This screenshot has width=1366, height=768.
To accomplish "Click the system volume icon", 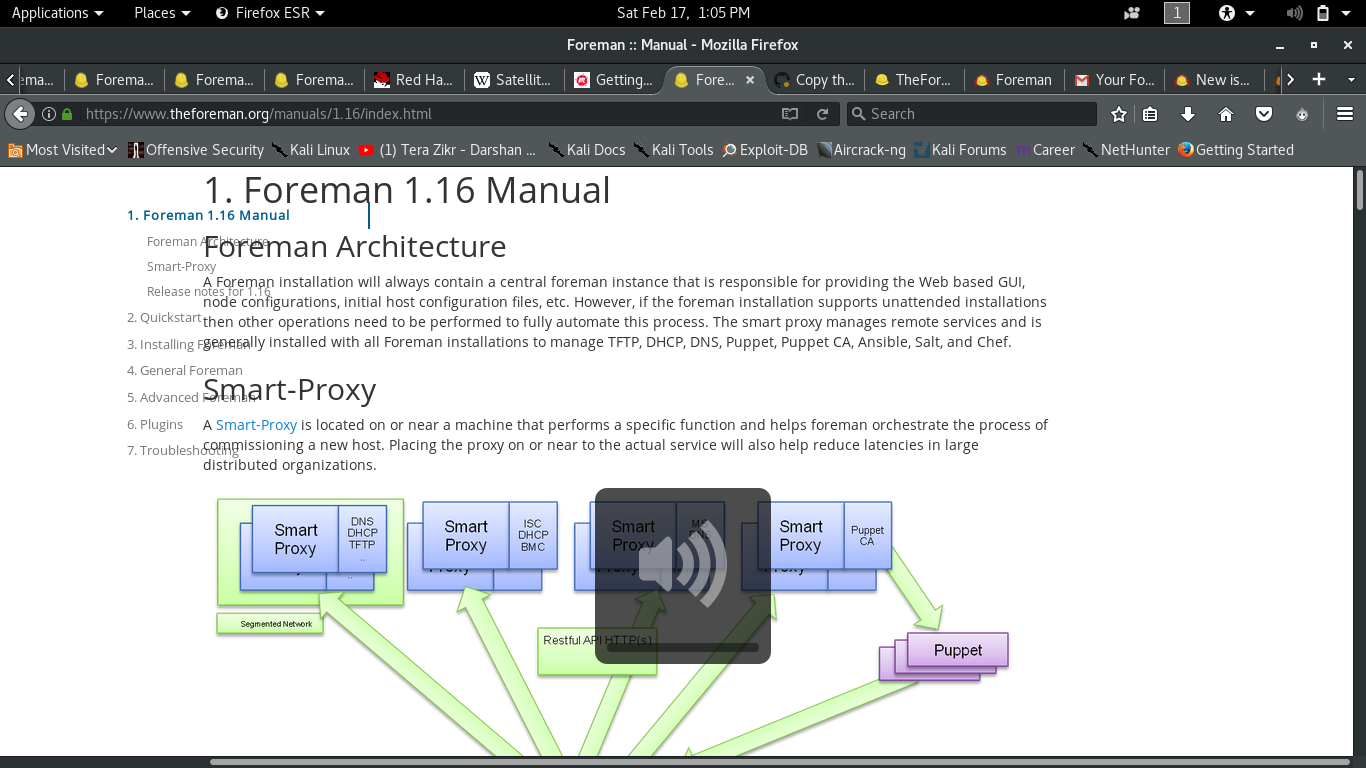I will (1294, 13).
